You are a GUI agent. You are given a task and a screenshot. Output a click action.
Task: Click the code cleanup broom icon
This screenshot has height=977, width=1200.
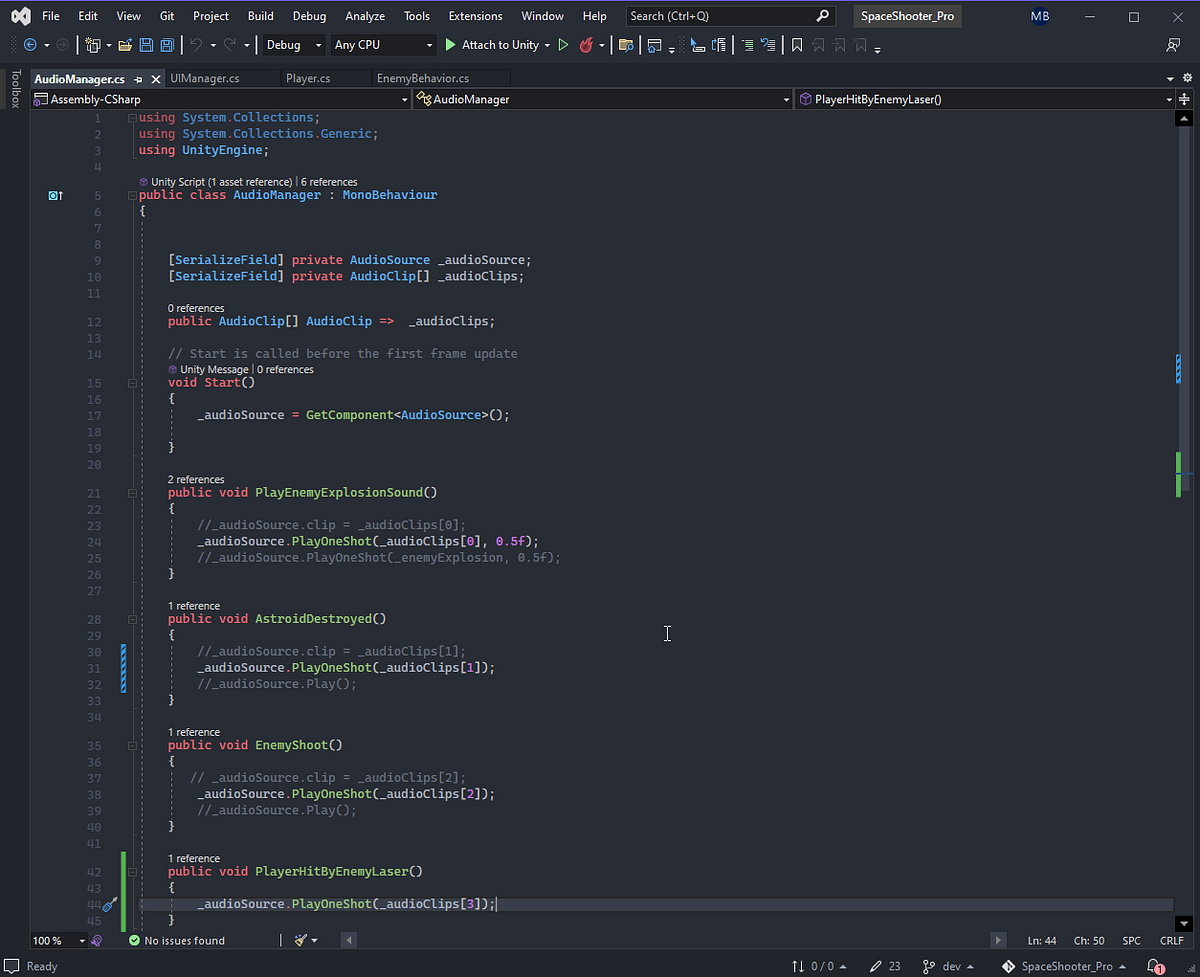300,940
